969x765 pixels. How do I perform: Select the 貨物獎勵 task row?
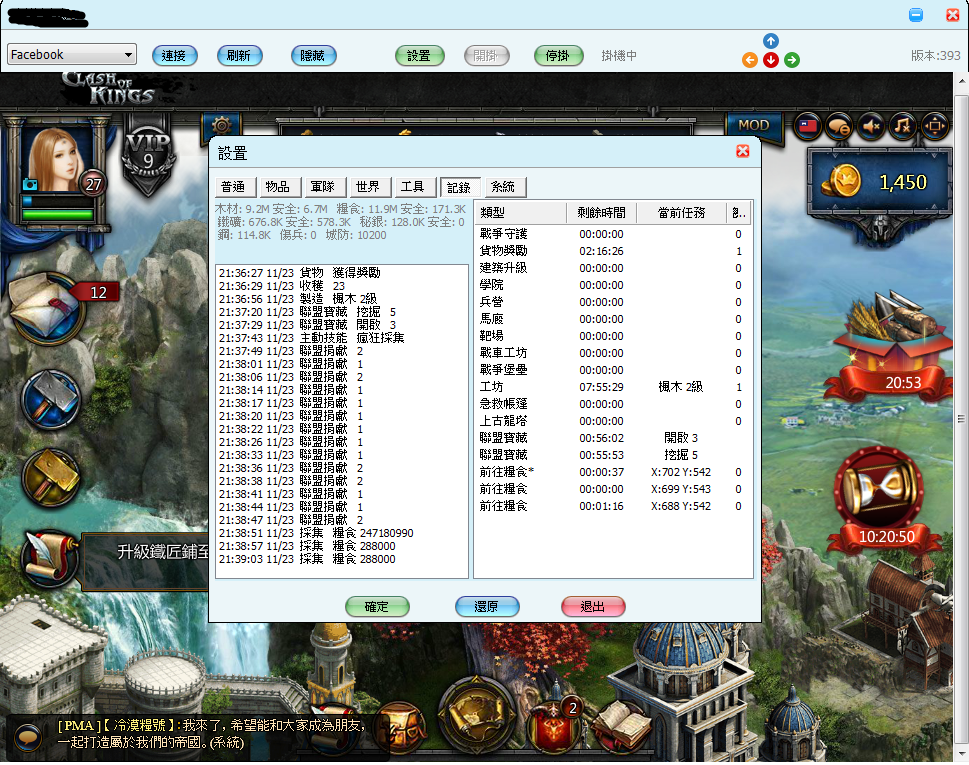tap(612, 251)
